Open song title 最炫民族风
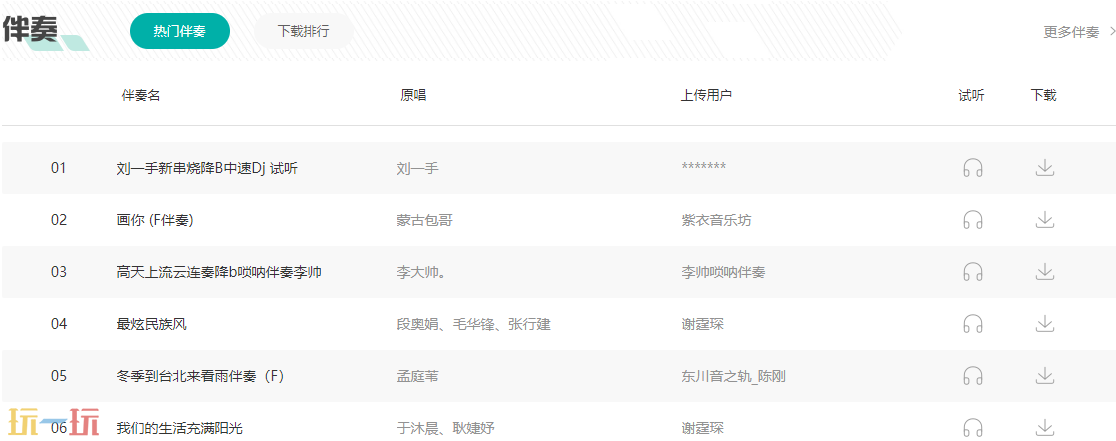 152,324
